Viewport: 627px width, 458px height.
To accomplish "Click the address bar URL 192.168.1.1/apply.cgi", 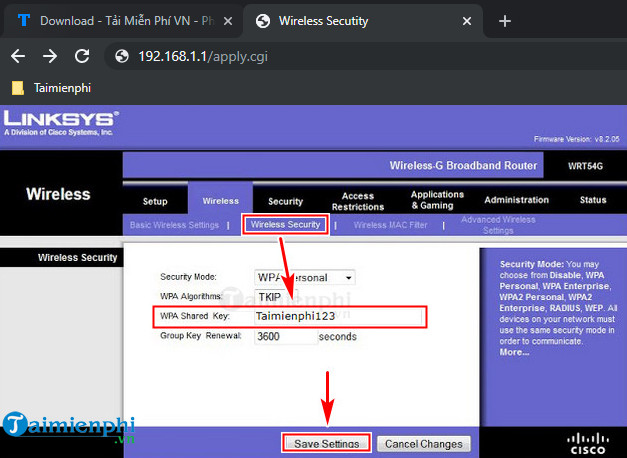I will [203, 56].
